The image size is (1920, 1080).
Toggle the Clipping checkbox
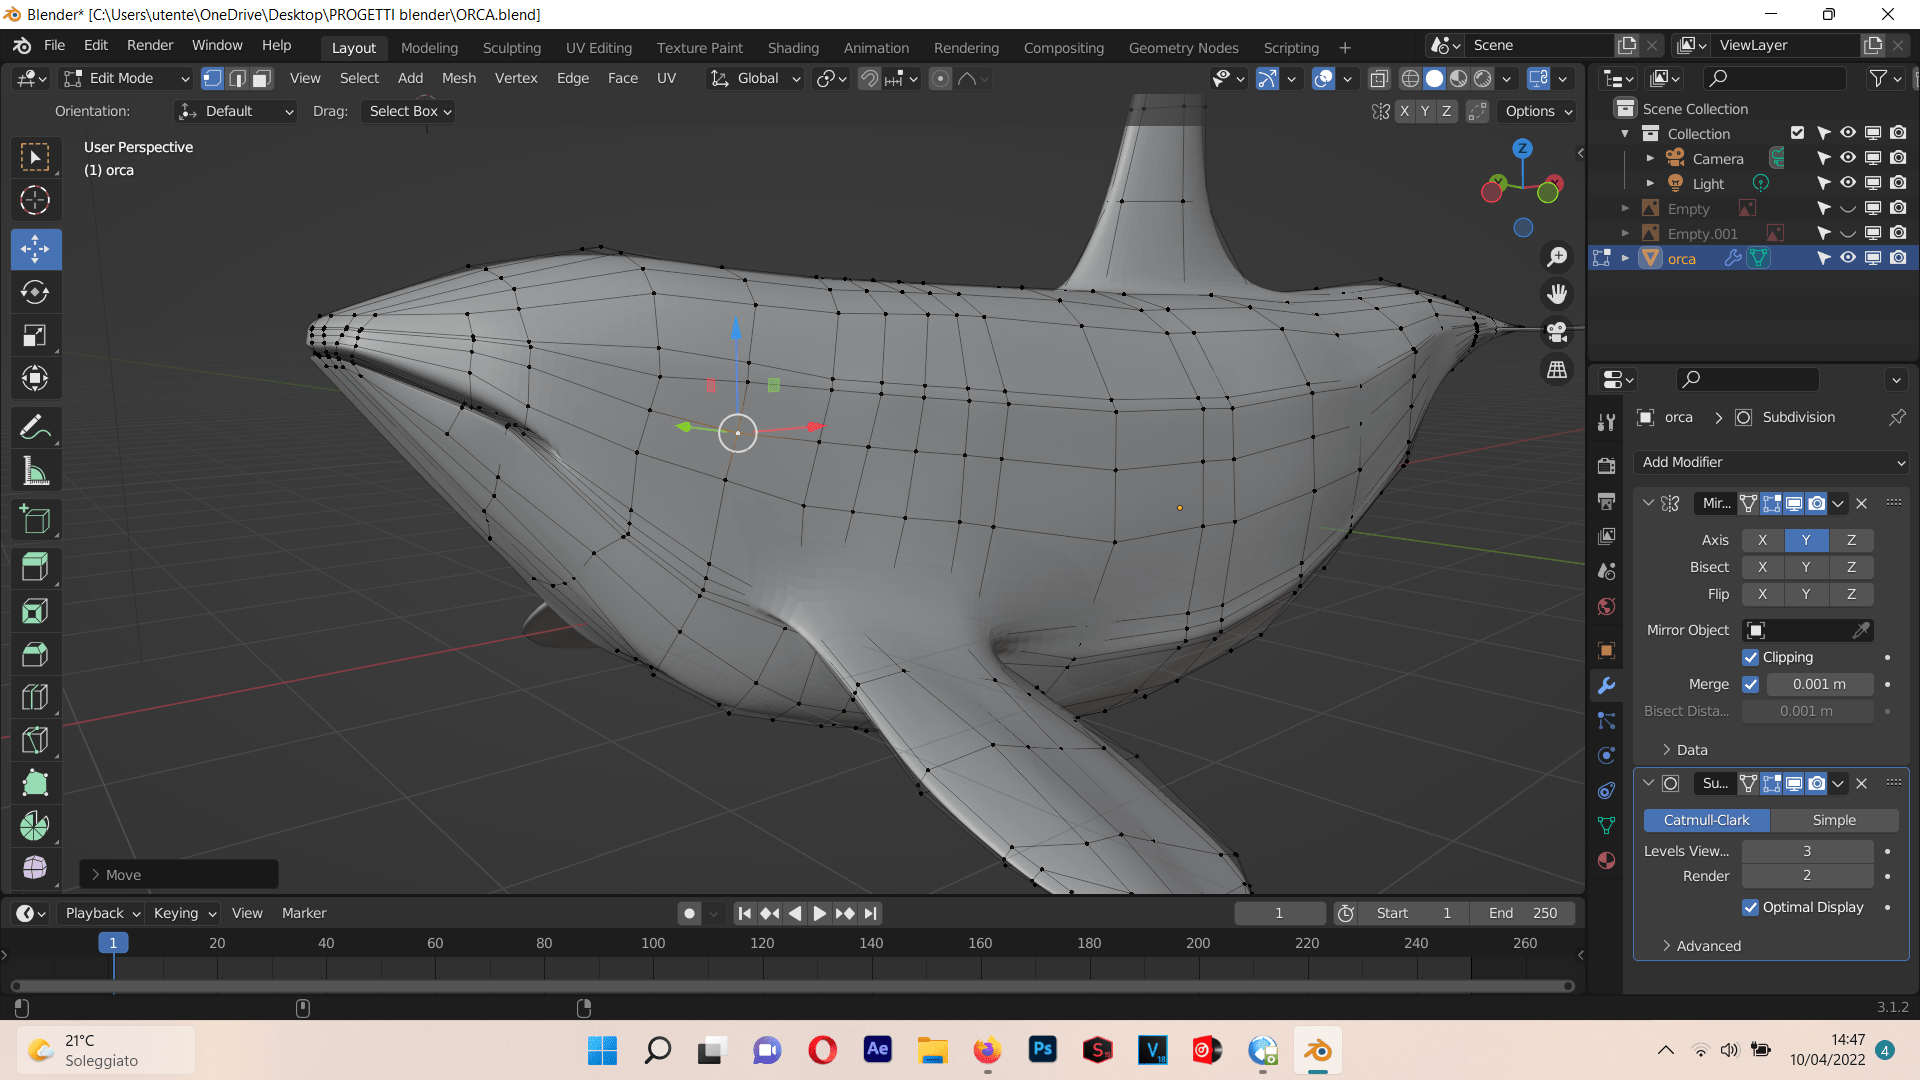1750,657
